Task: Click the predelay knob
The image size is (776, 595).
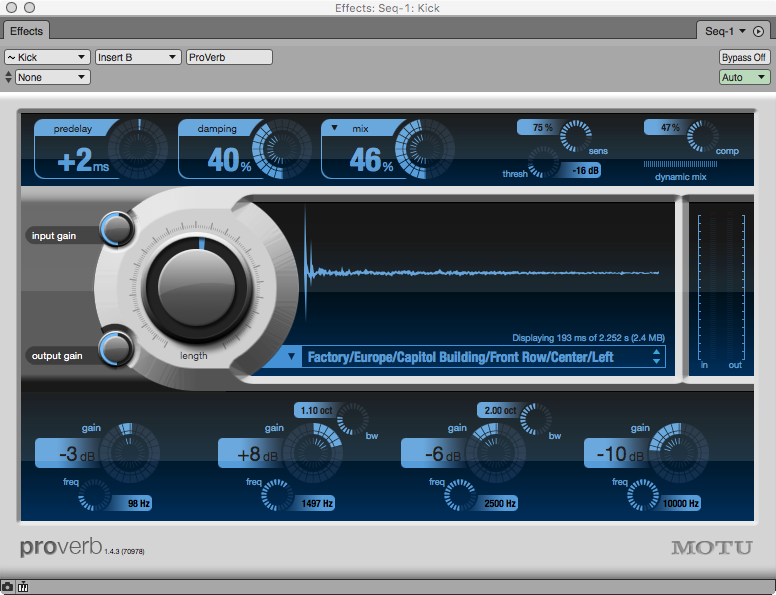Action: tap(138, 149)
